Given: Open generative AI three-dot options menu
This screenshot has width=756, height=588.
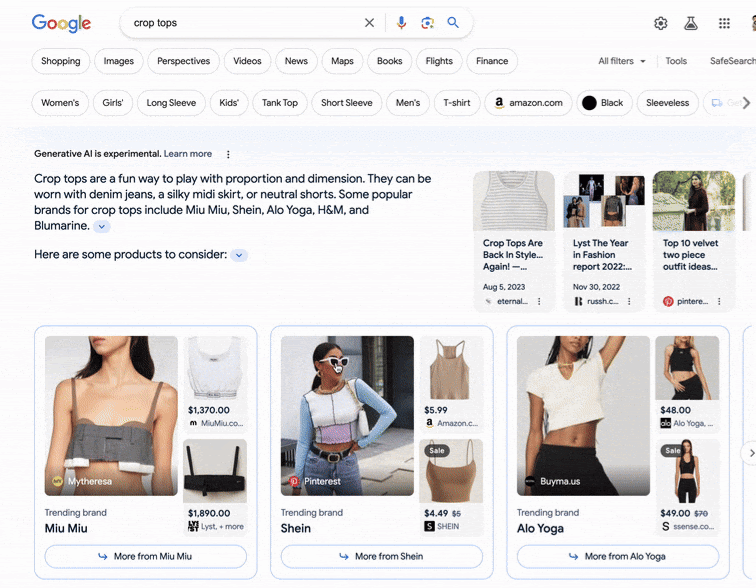Looking at the screenshot, I should pos(228,154).
